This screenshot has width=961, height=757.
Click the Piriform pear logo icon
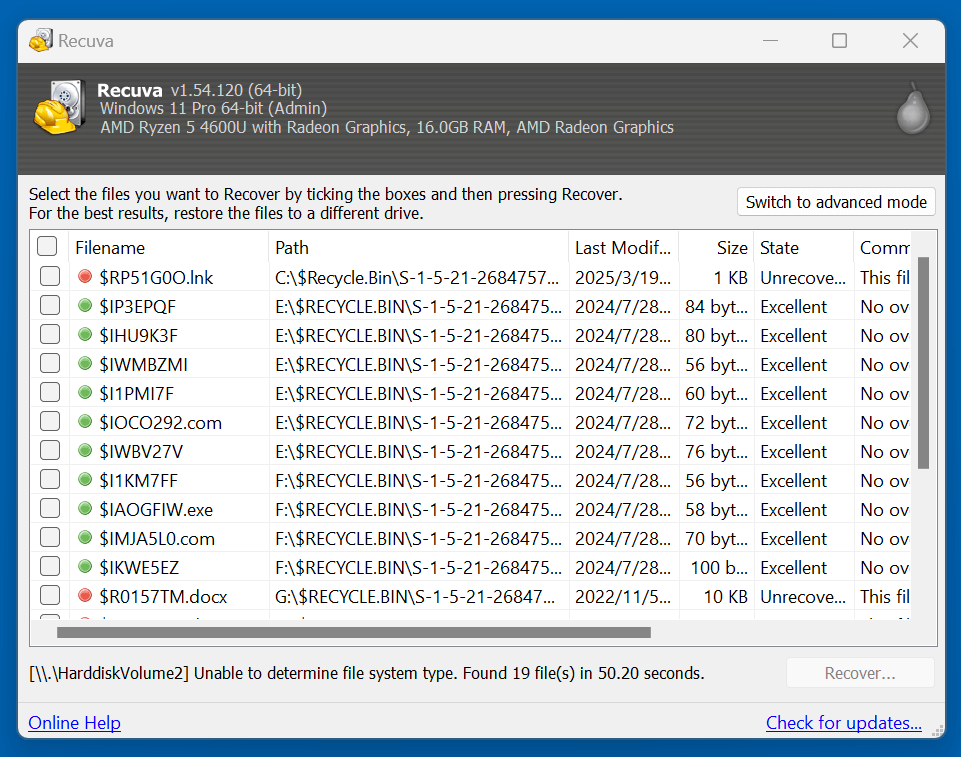(x=911, y=108)
